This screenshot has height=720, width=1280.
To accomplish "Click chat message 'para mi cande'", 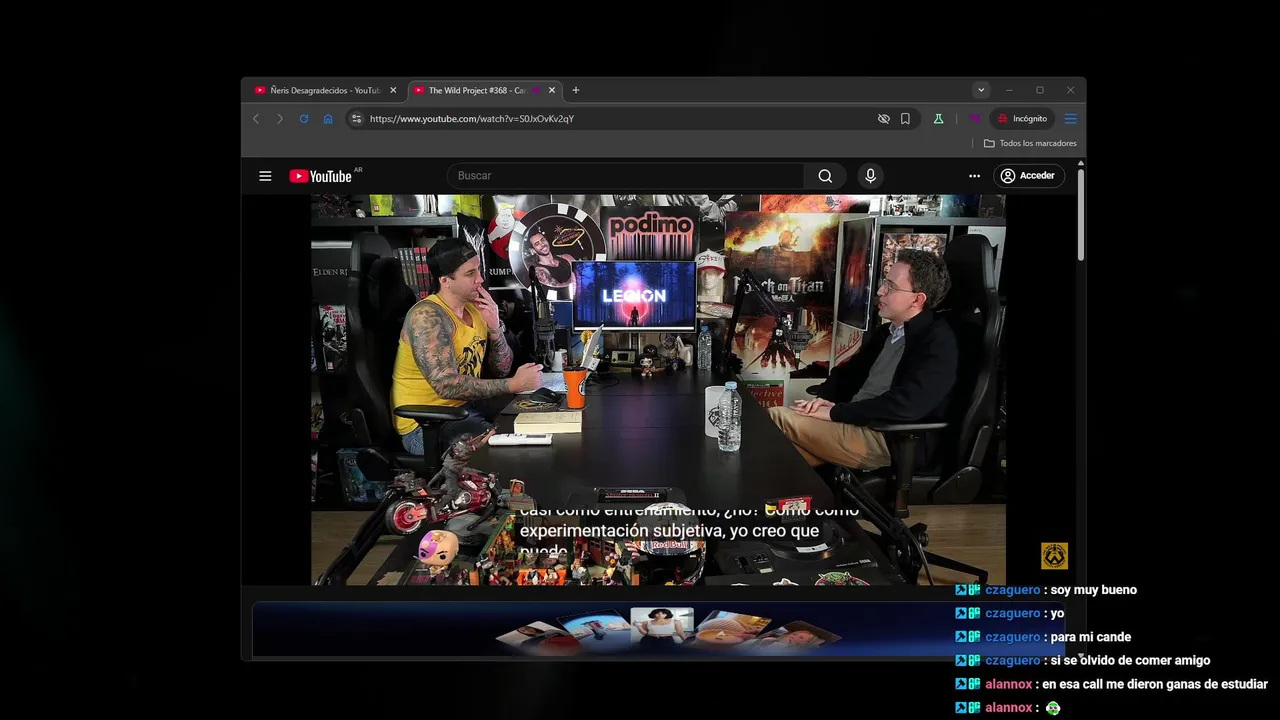I will 1090,637.
